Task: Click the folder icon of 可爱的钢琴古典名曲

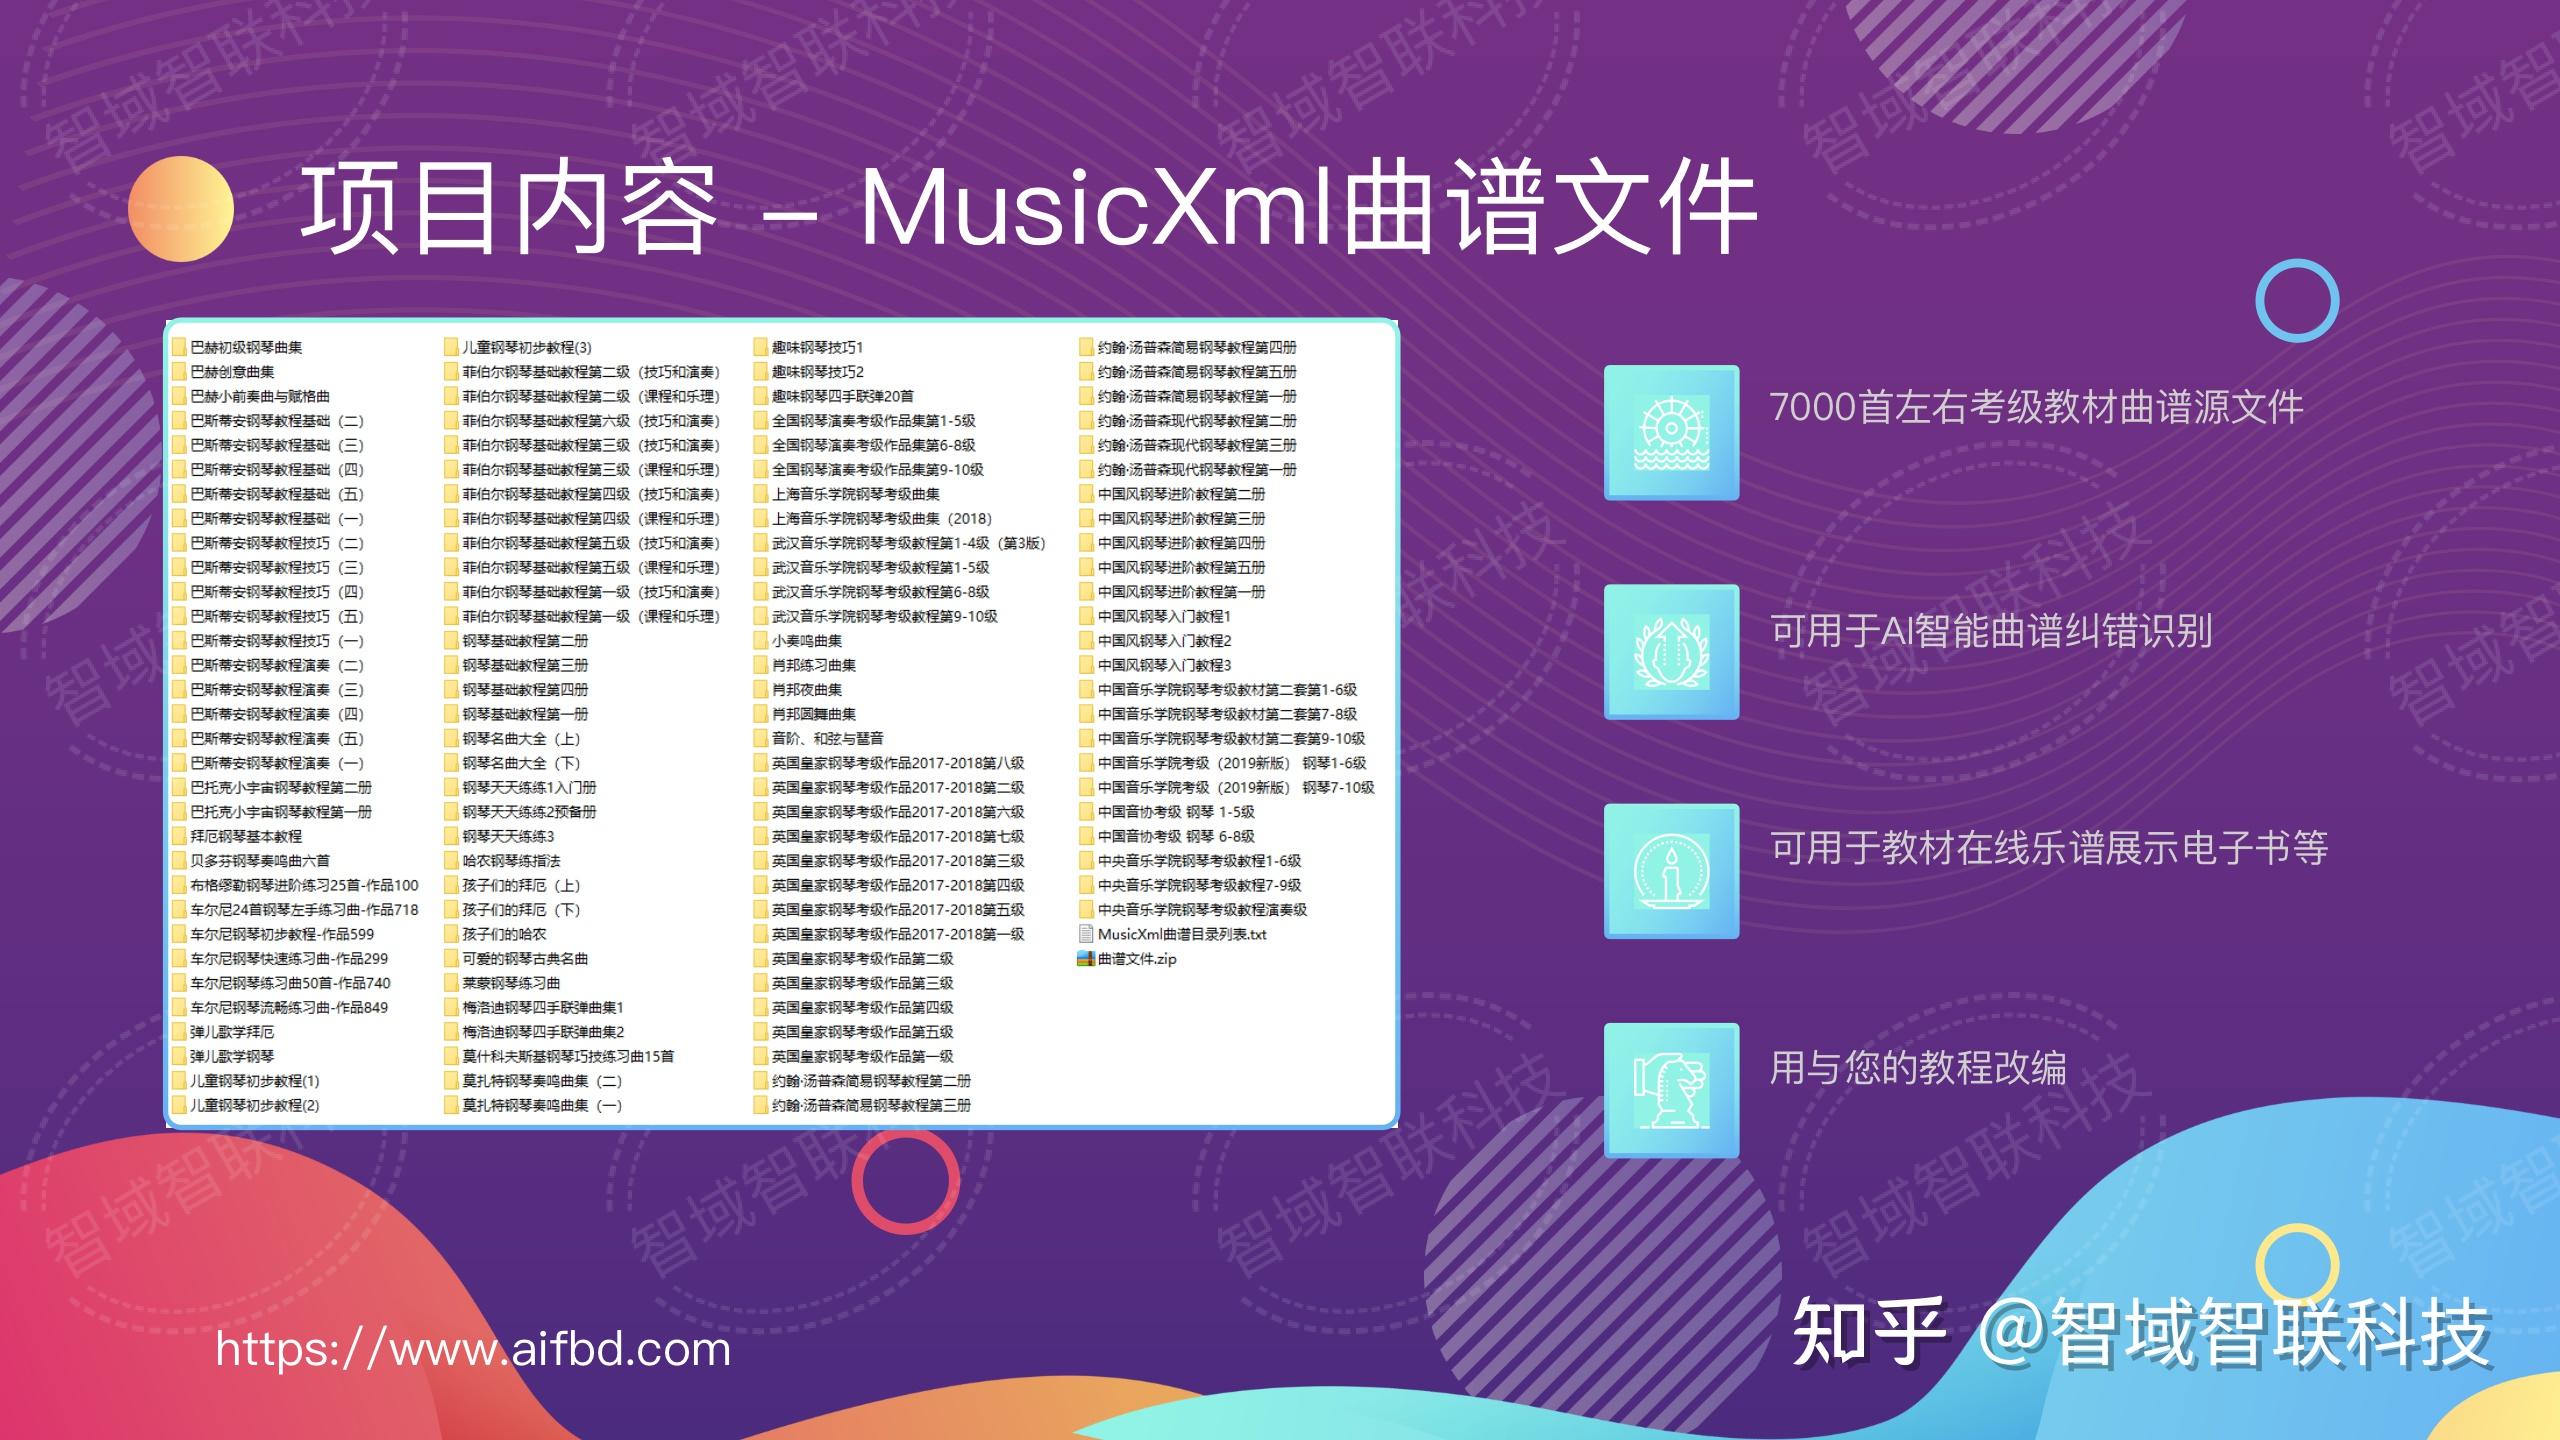Action: 451,959
